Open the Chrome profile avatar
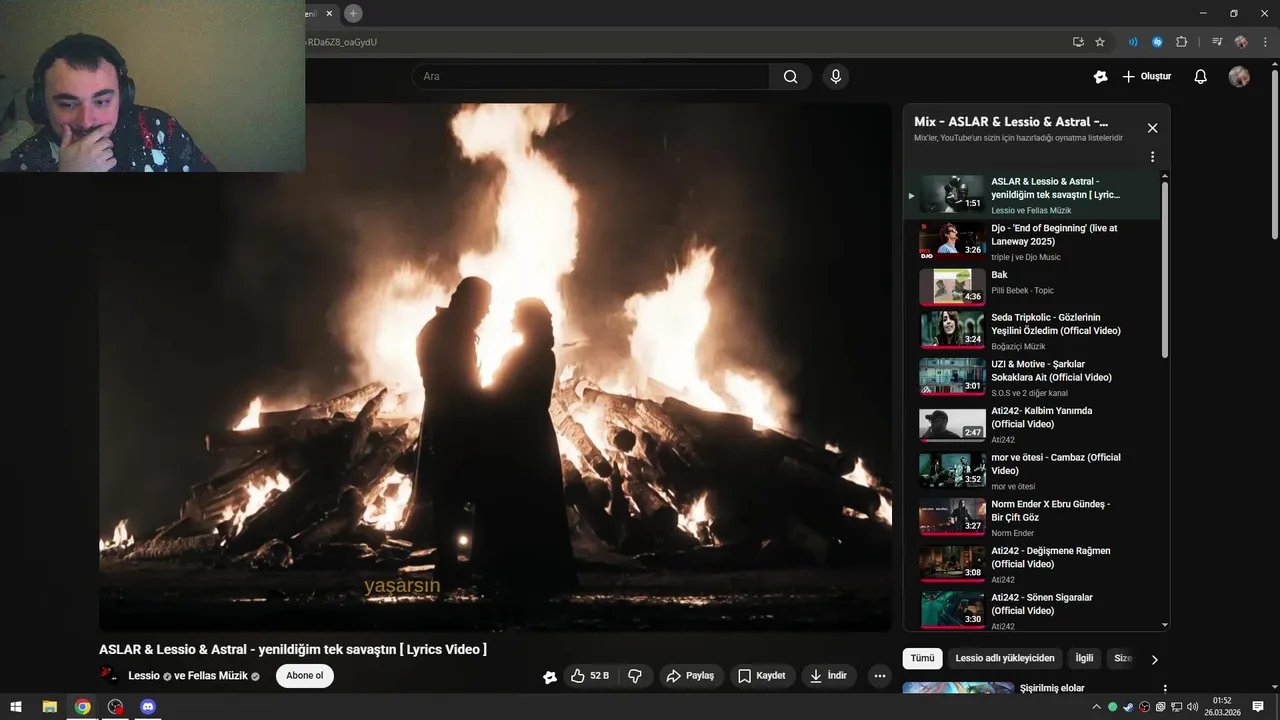 1241,42
